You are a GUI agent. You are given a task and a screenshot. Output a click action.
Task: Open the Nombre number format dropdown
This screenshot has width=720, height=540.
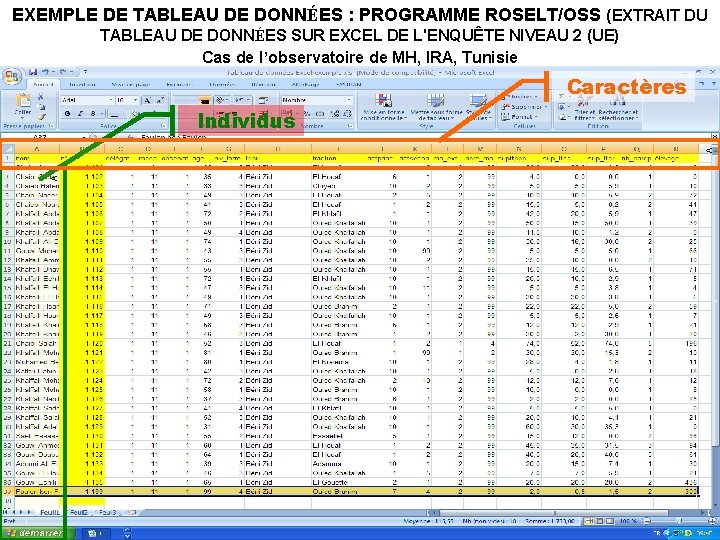pyautogui.click(x=349, y=100)
